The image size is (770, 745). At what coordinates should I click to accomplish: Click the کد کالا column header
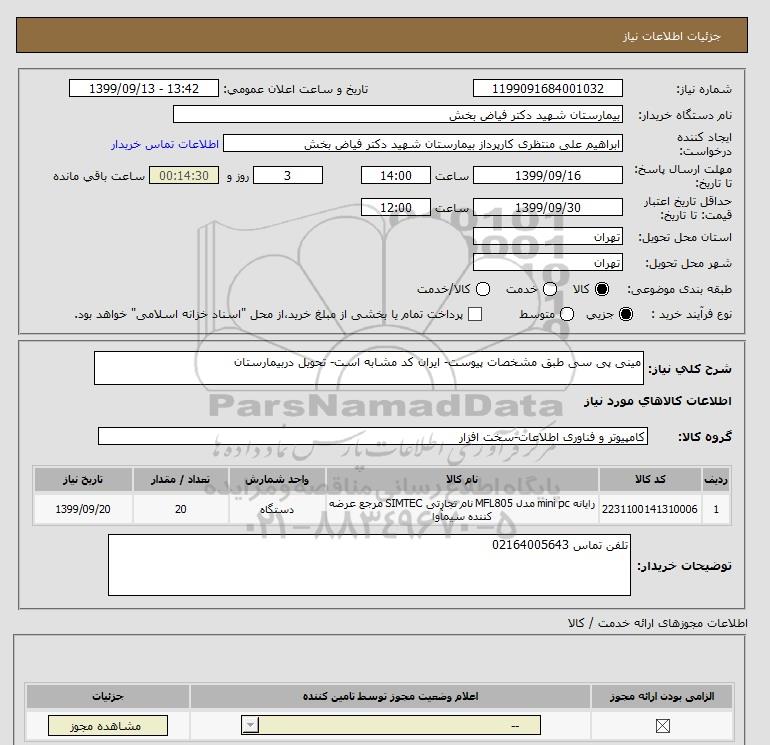coord(650,479)
